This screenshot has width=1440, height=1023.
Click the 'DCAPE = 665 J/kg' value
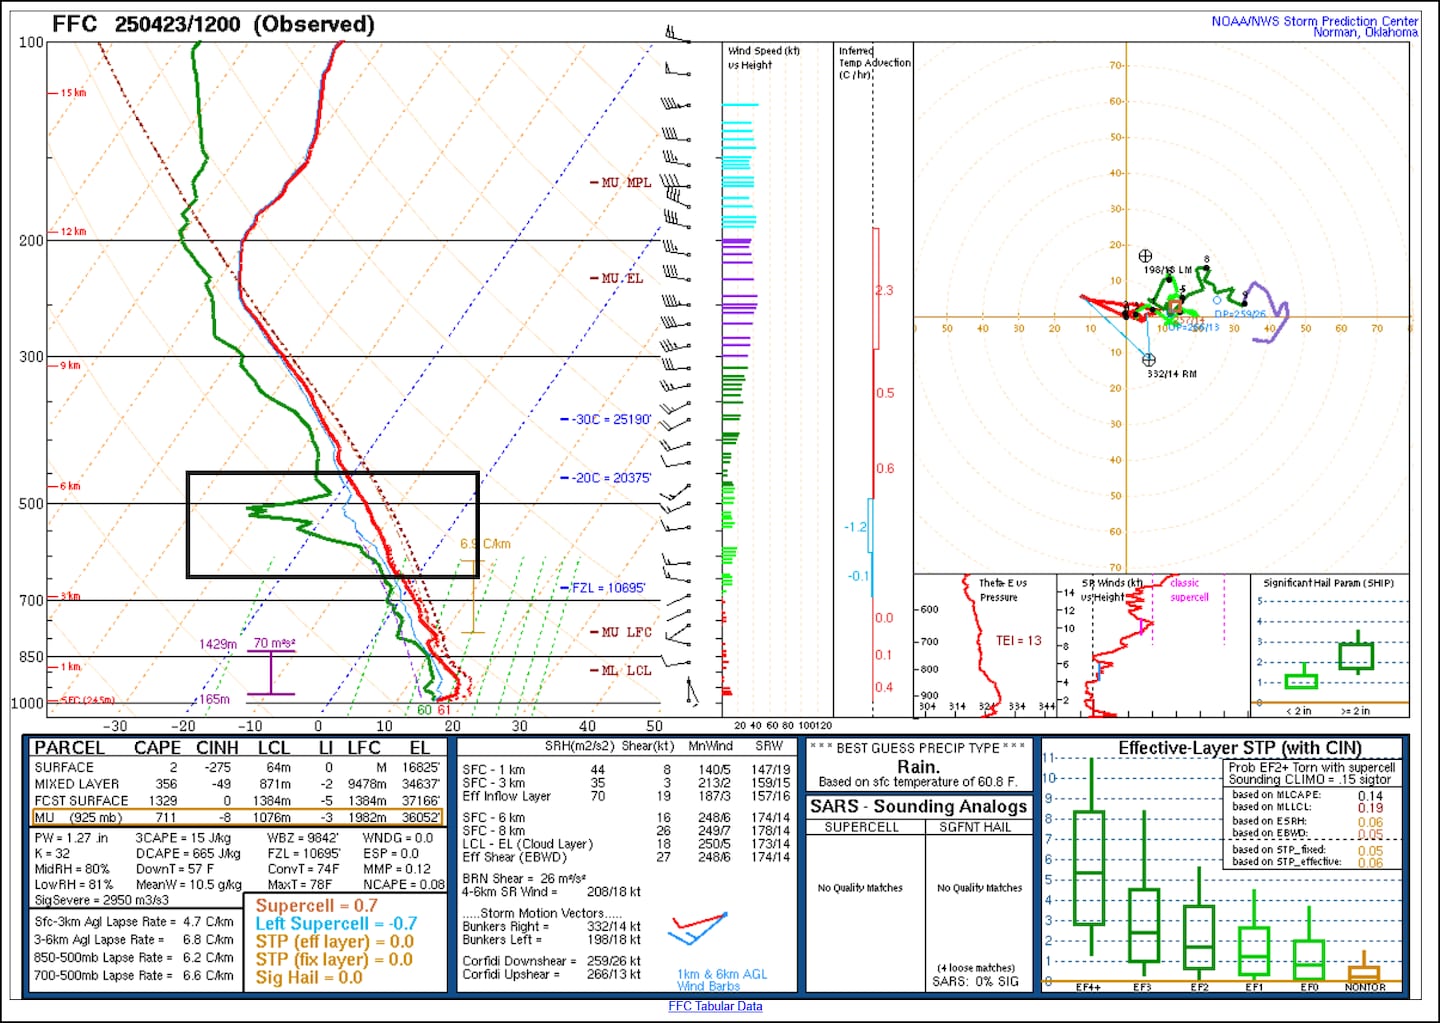pyautogui.click(x=188, y=854)
